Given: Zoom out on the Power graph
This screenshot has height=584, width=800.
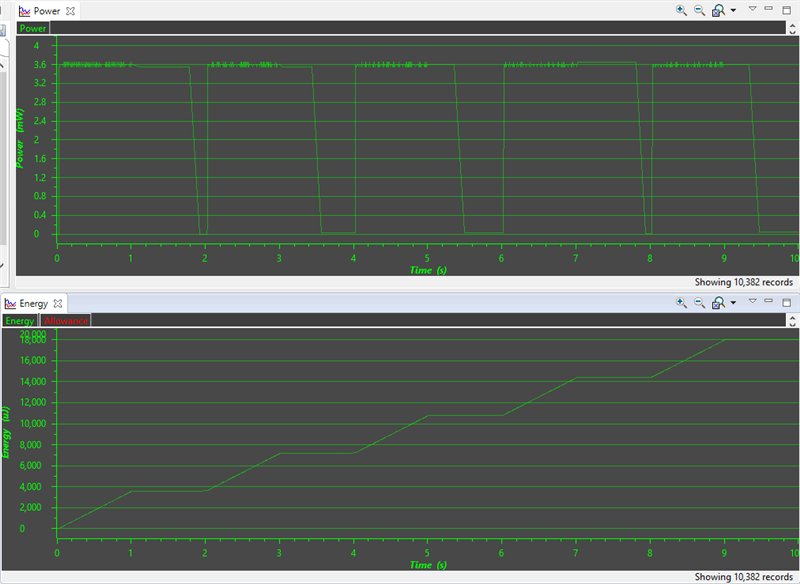Looking at the screenshot, I should (x=699, y=10).
